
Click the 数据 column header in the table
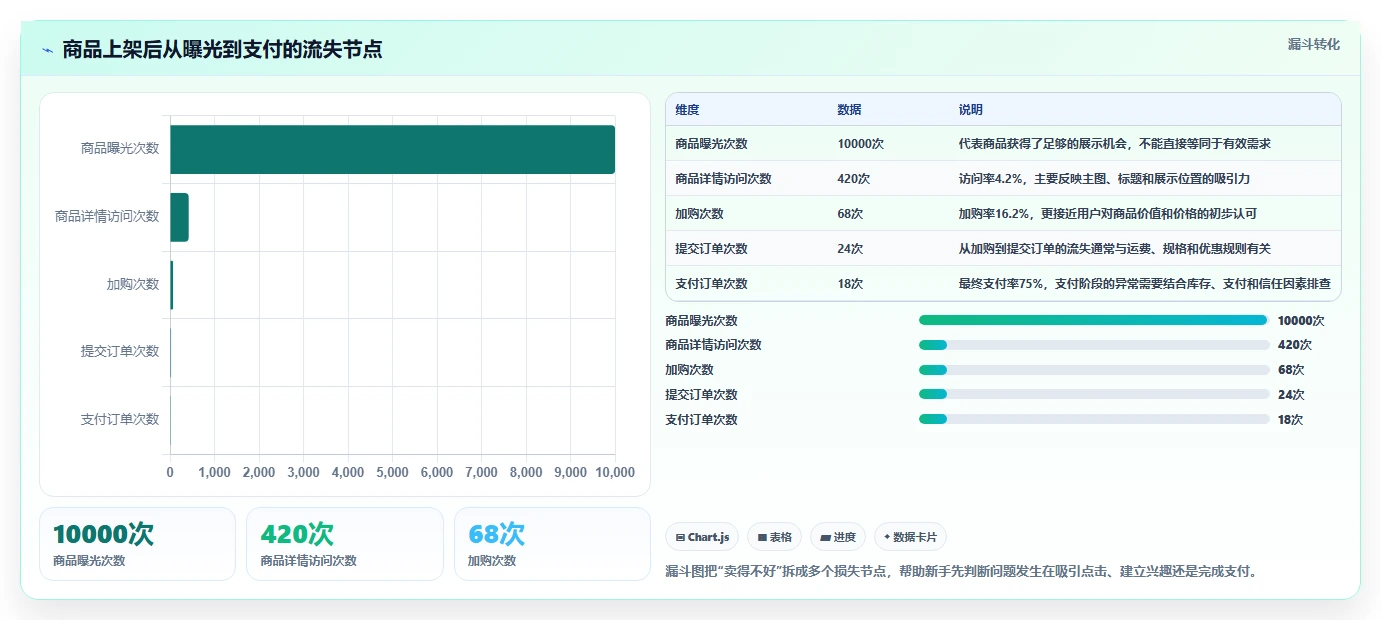click(849, 109)
